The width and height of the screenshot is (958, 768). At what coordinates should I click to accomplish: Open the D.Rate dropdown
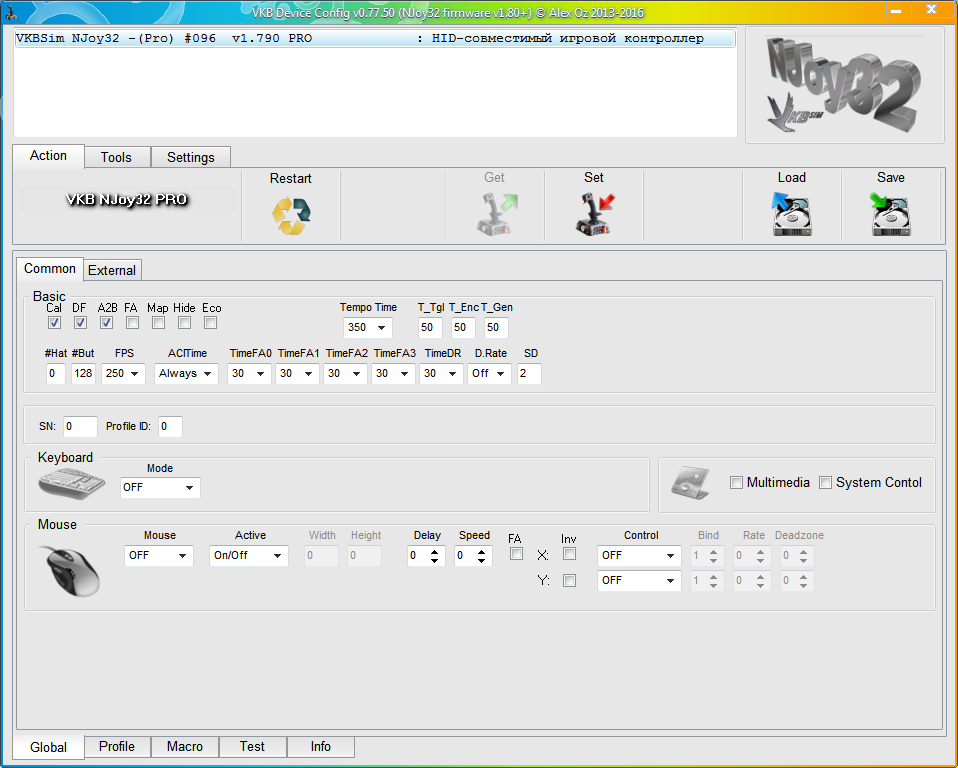tap(489, 373)
